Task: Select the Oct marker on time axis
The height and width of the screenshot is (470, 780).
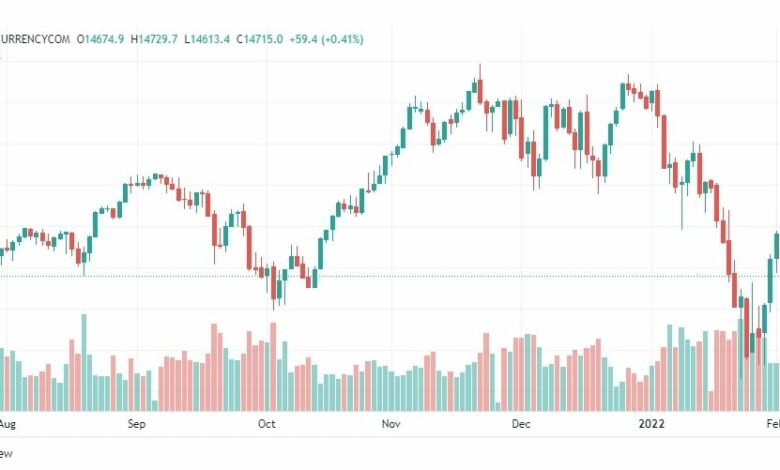Action: [x=267, y=424]
